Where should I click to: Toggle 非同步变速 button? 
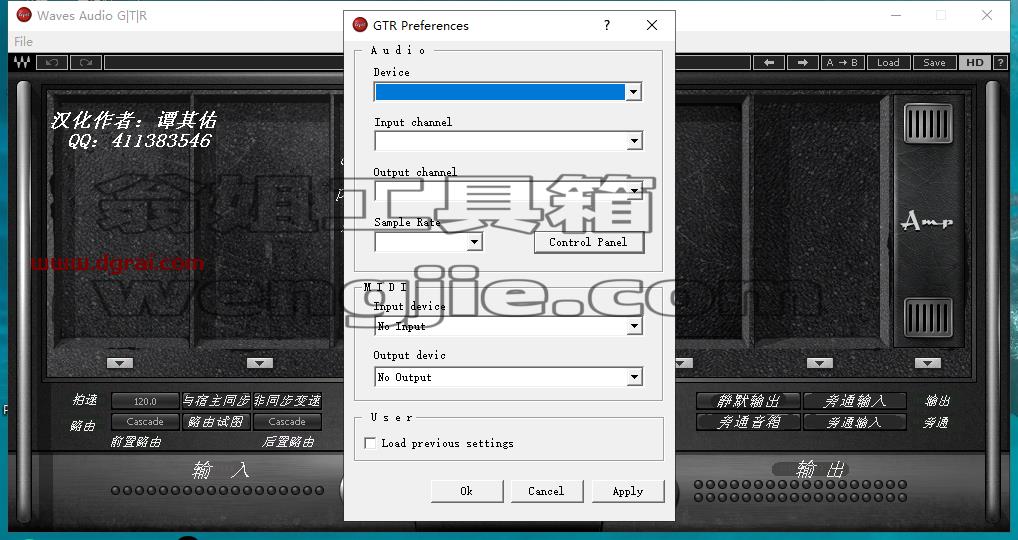click(x=287, y=401)
